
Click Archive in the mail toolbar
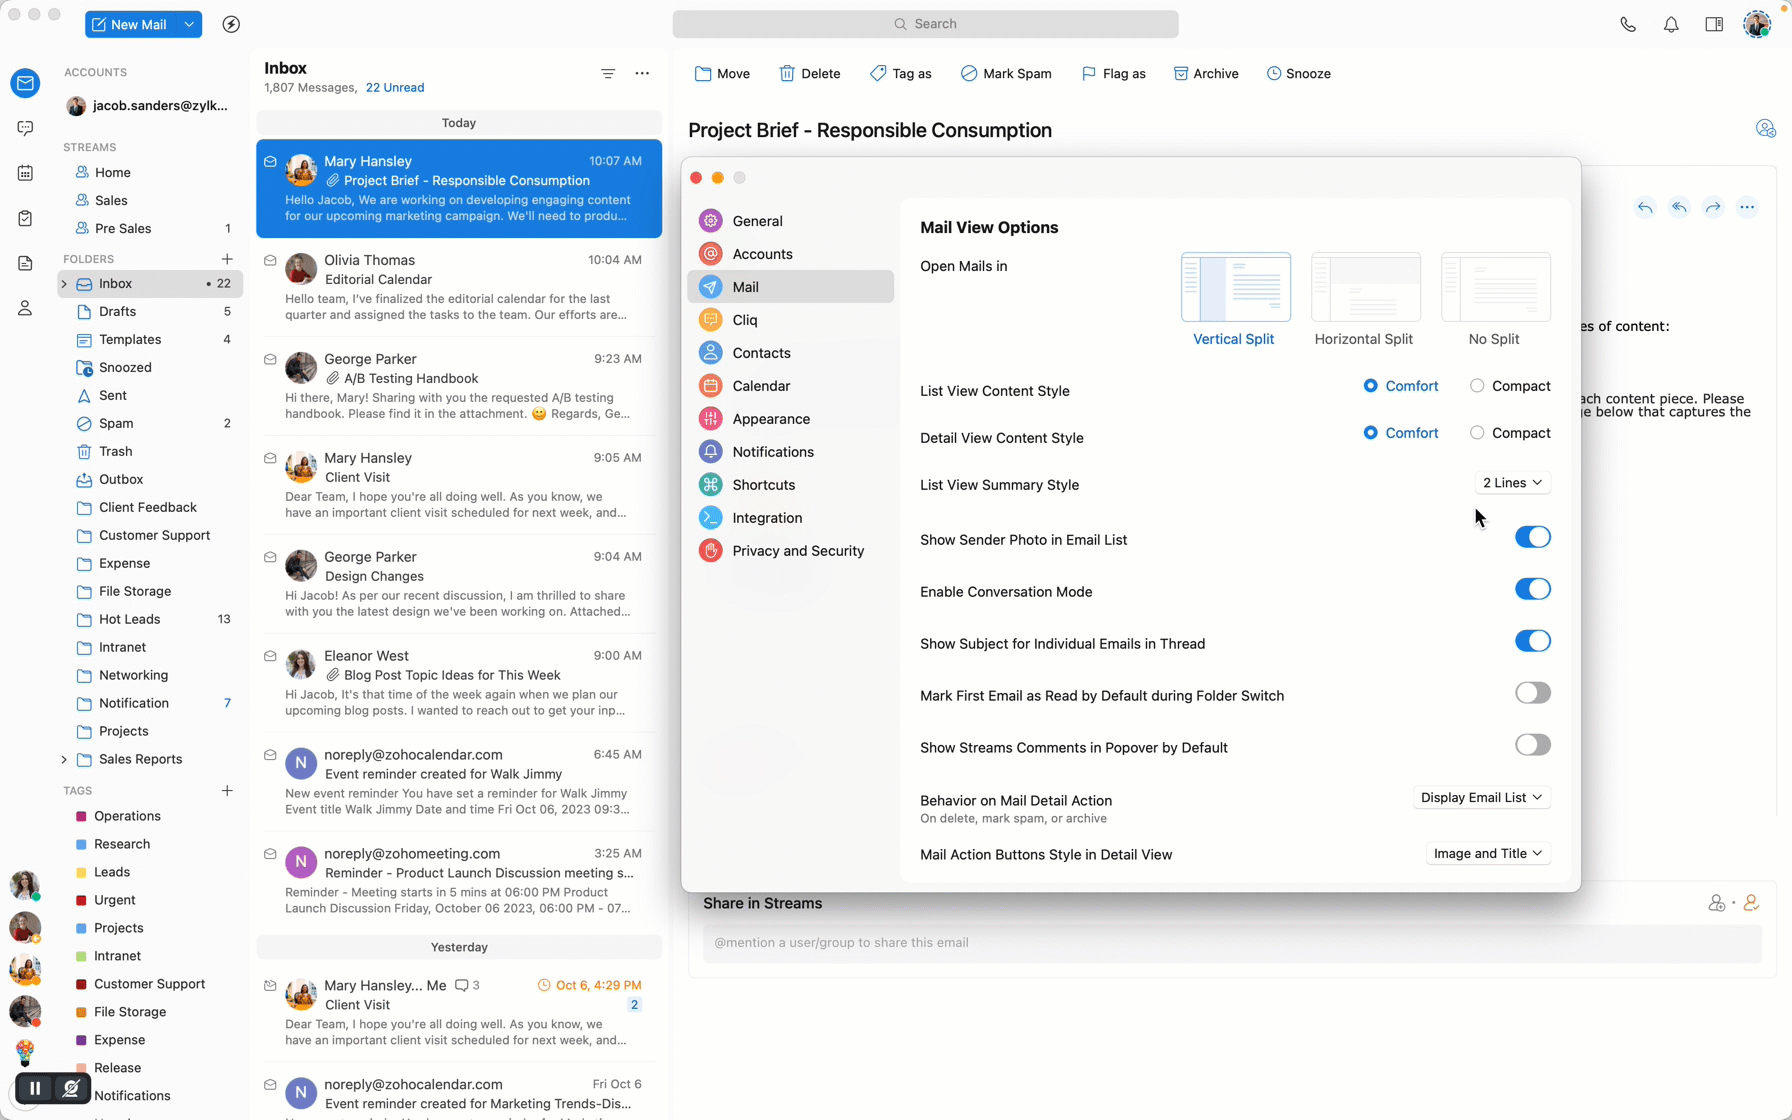click(1206, 73)
